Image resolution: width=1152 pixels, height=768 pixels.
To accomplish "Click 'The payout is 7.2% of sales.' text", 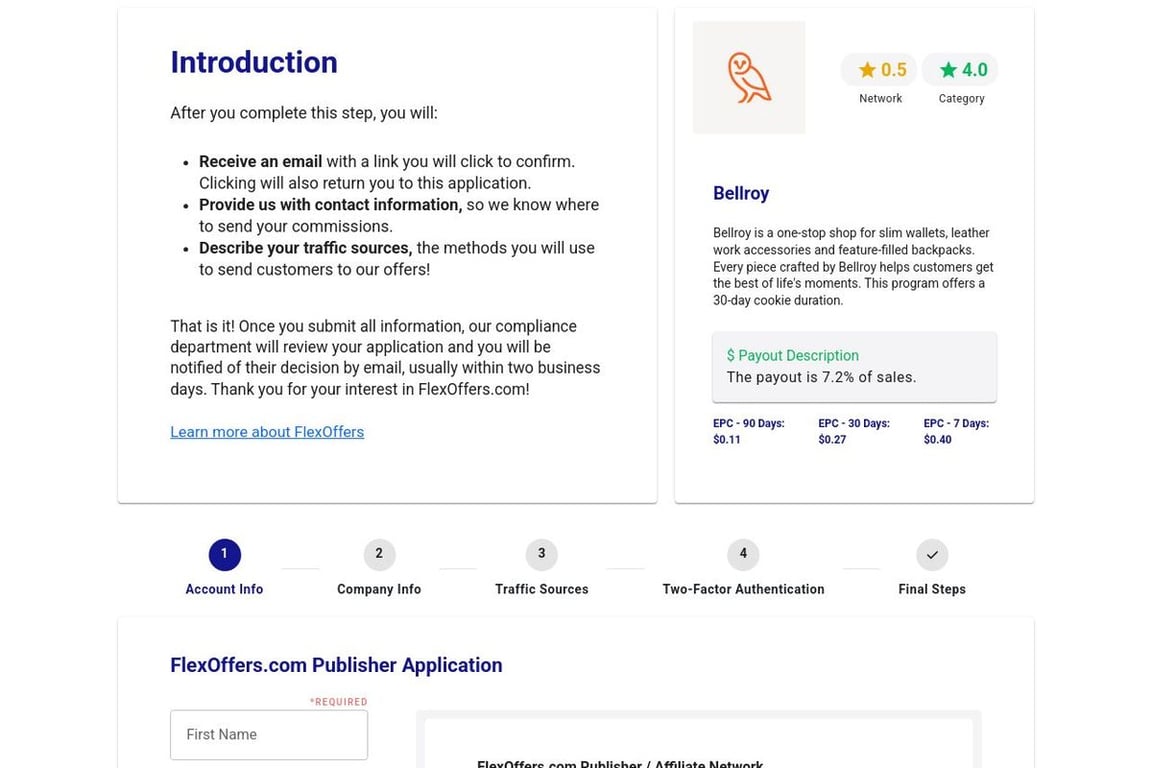I will (821, 377).
